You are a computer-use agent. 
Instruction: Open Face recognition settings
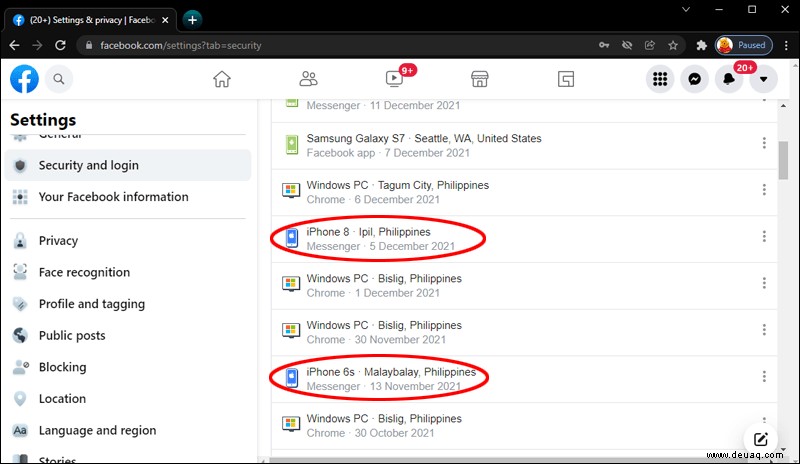point(128,273)
